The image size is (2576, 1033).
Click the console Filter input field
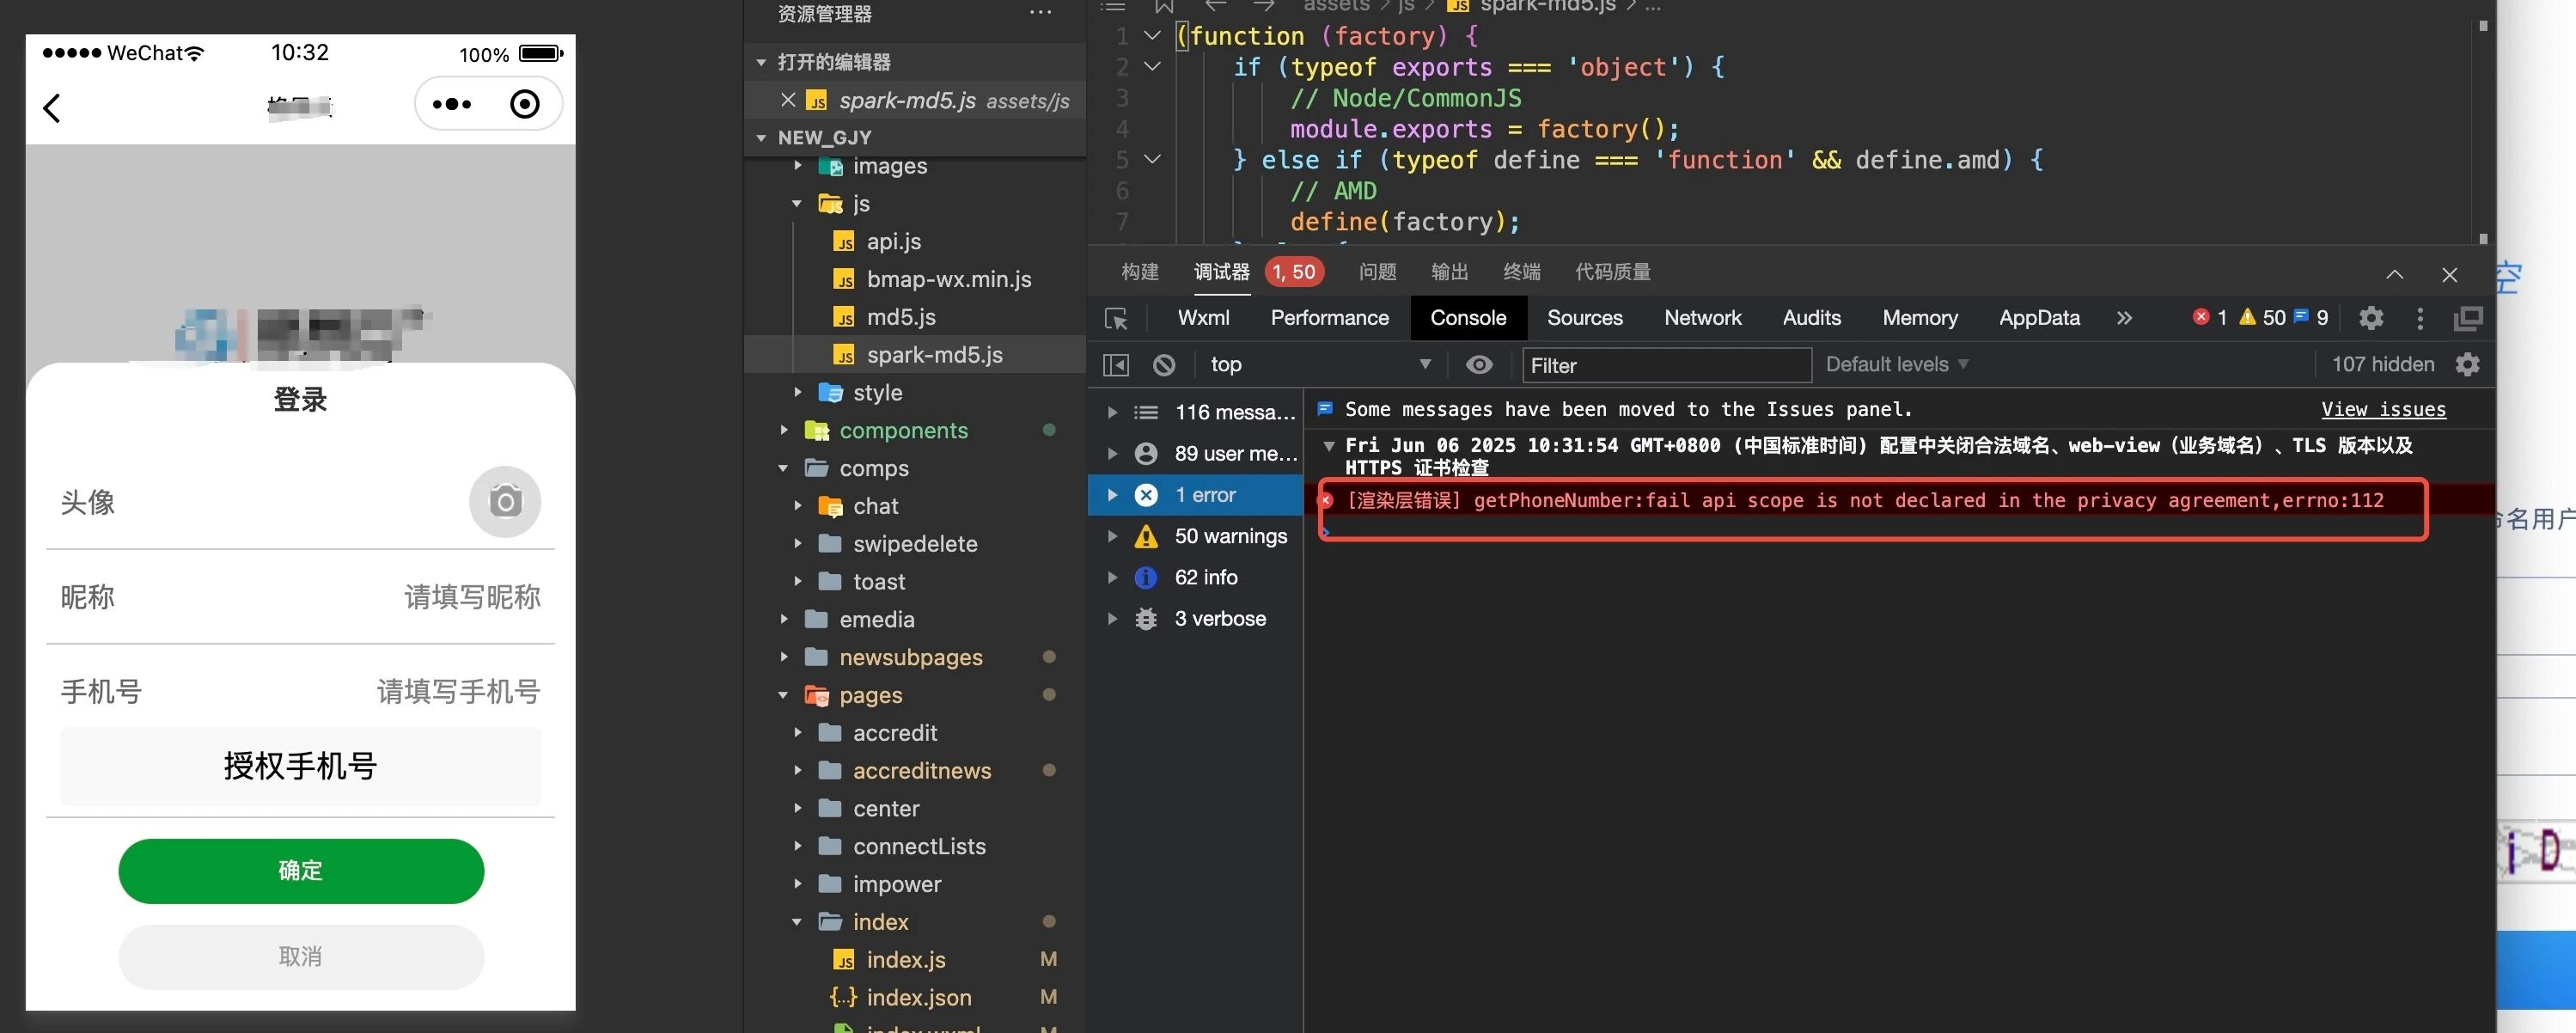tap(1666, 365)
